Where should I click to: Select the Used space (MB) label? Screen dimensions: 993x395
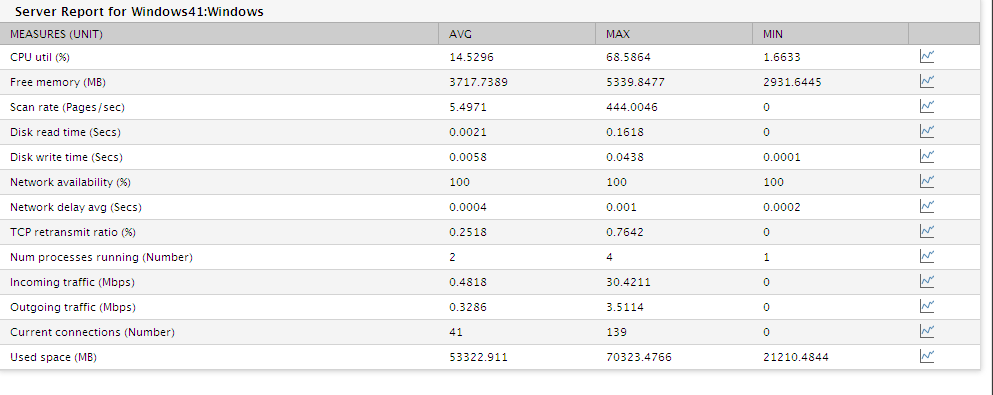point(53,357)
